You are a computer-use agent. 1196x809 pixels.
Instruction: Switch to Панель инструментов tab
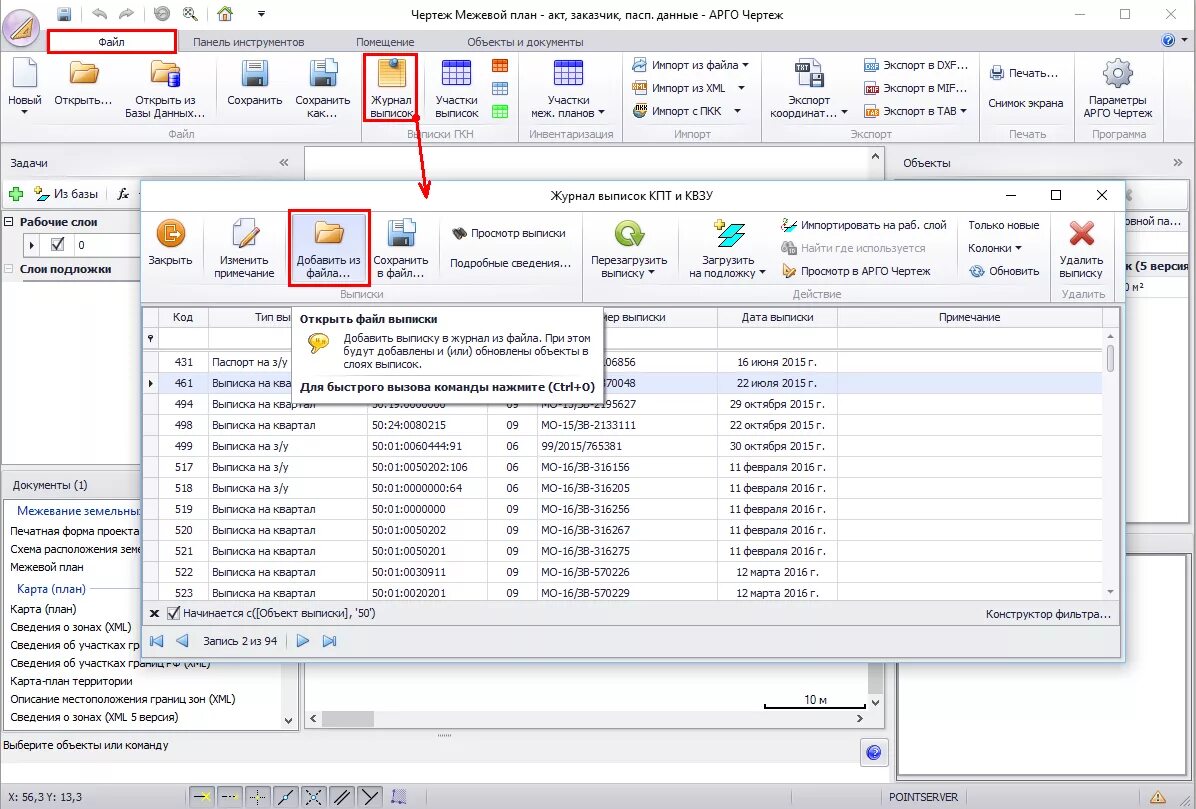(x=249, y=42)
